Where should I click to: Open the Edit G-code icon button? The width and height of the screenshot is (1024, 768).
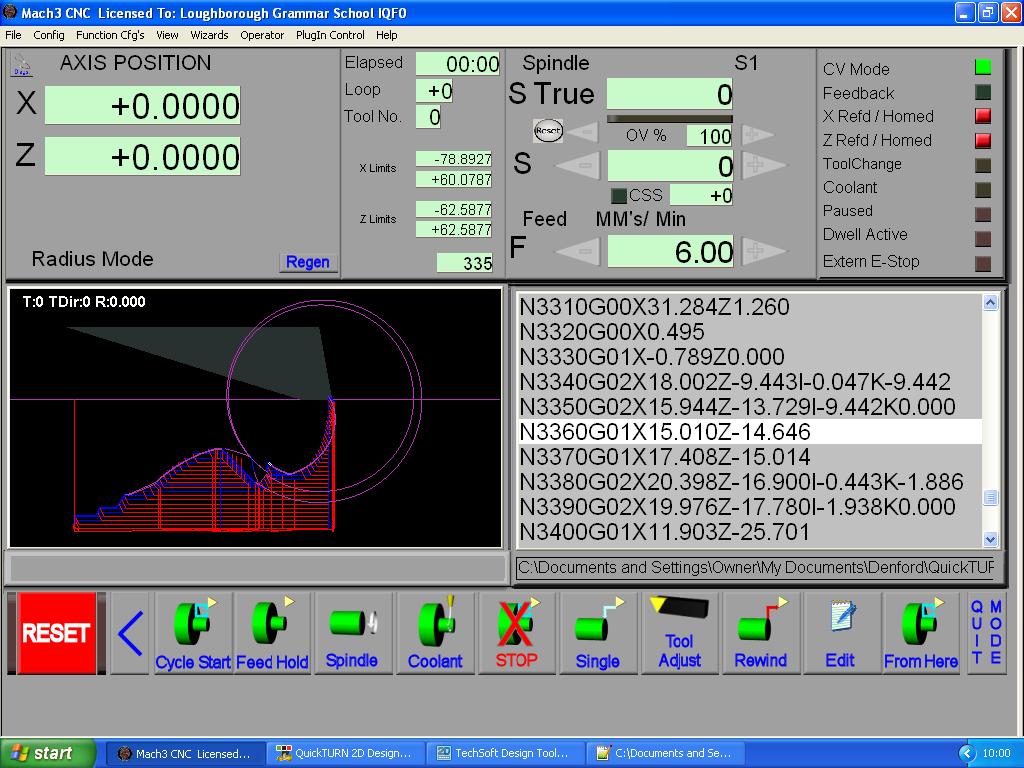click(x=840, y=633)
